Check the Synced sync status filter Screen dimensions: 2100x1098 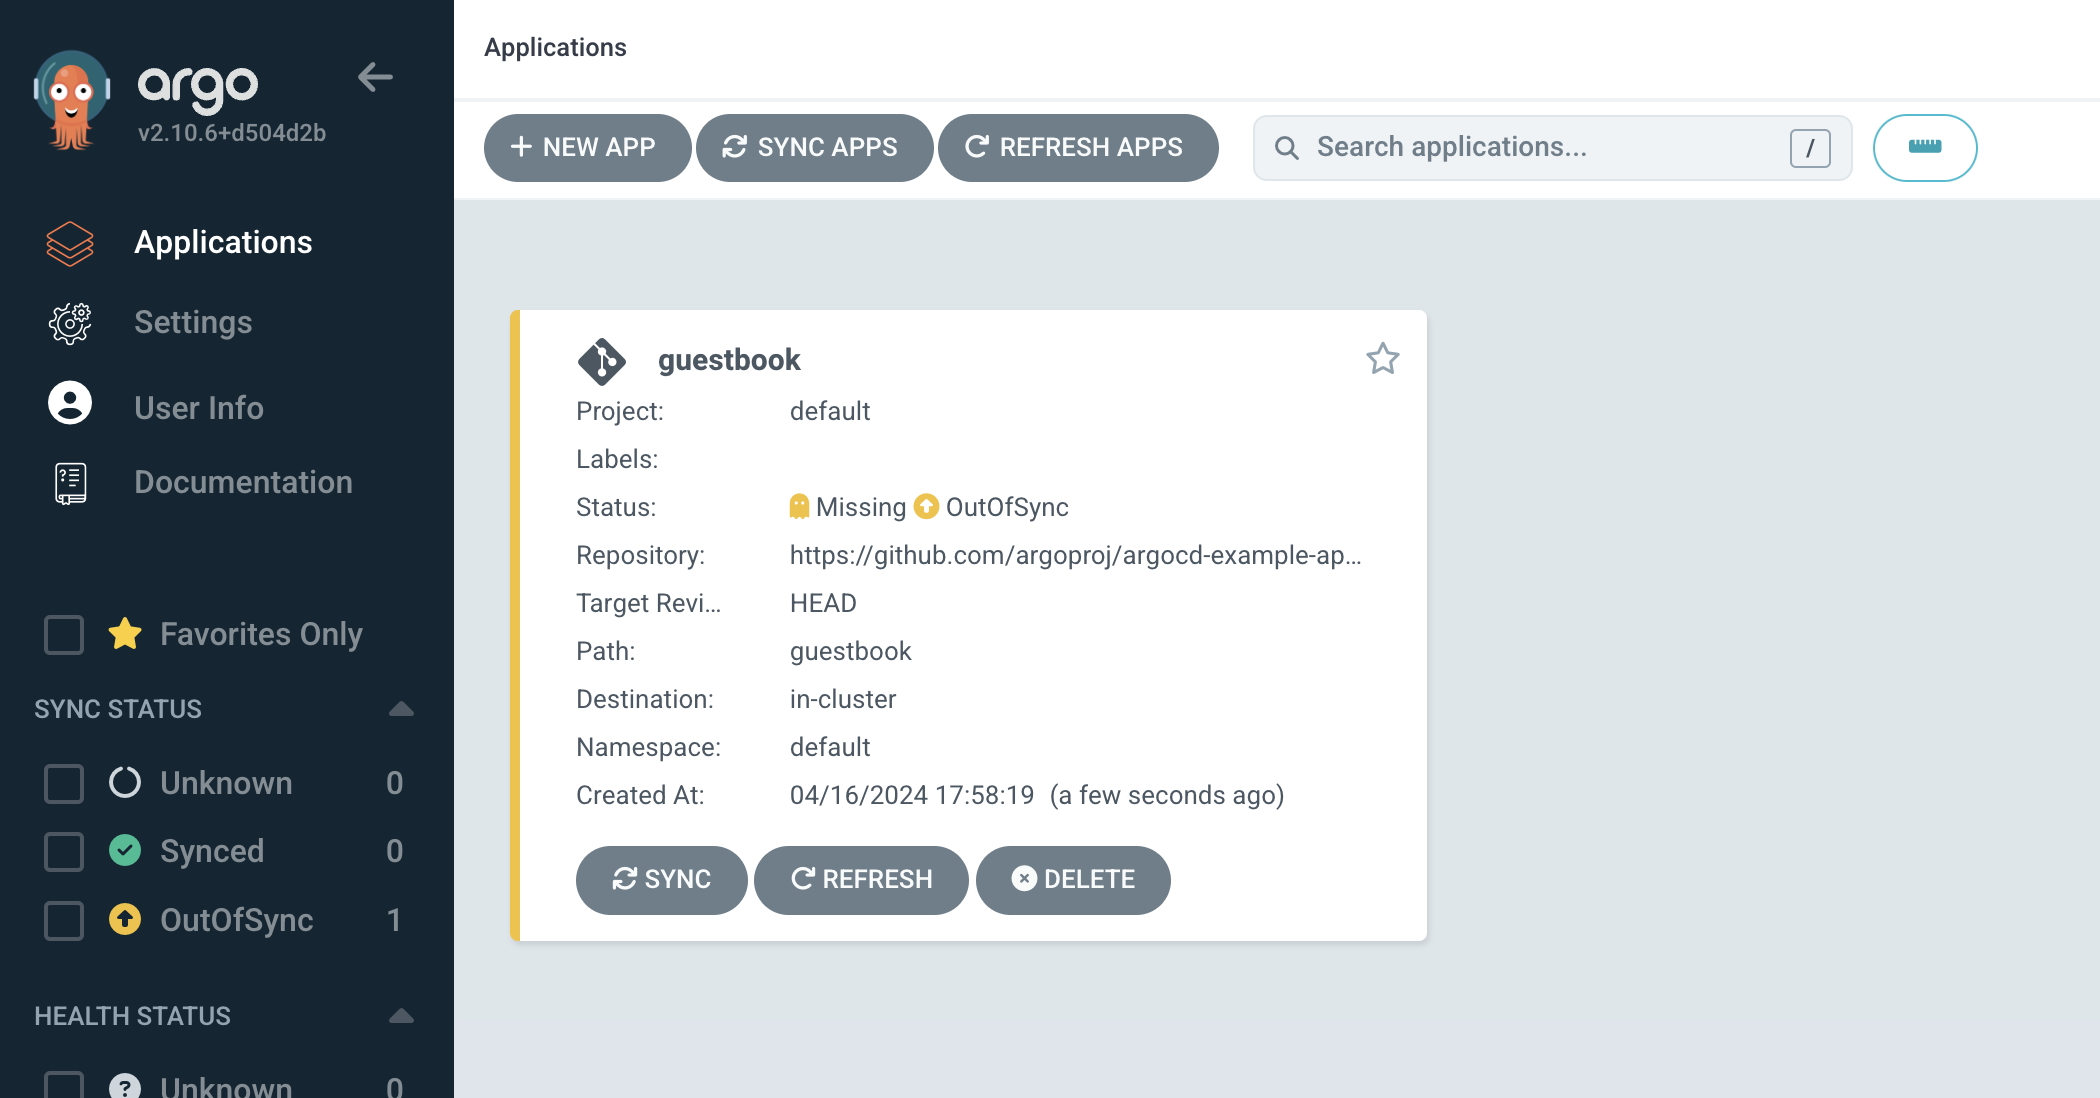tap(64, 852)
